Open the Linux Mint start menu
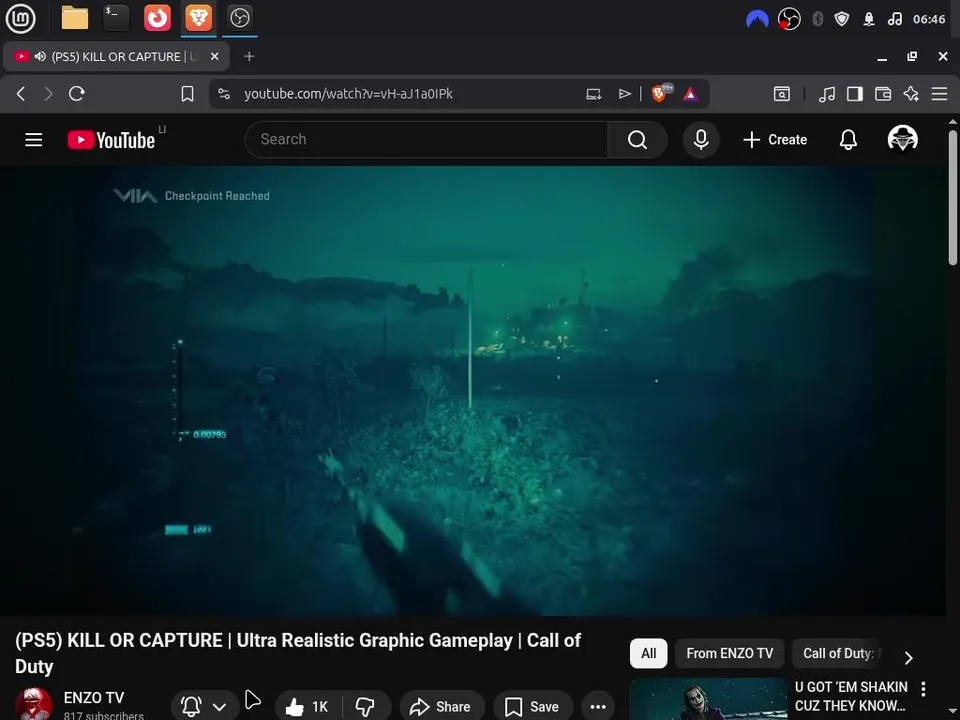The image size is (960, 720). (20, 18)
